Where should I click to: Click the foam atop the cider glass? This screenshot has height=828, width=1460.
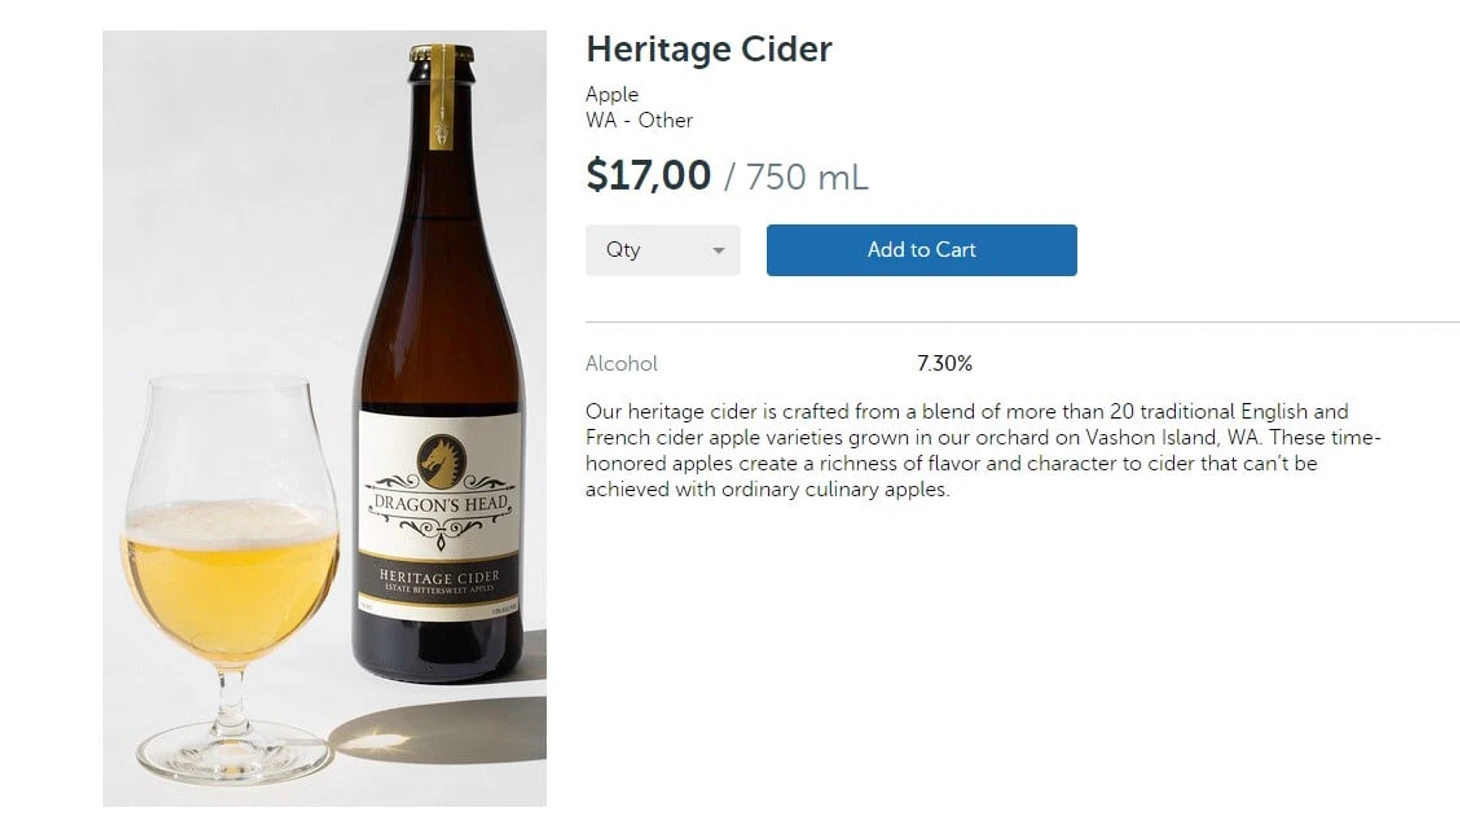tap(230, 520)
